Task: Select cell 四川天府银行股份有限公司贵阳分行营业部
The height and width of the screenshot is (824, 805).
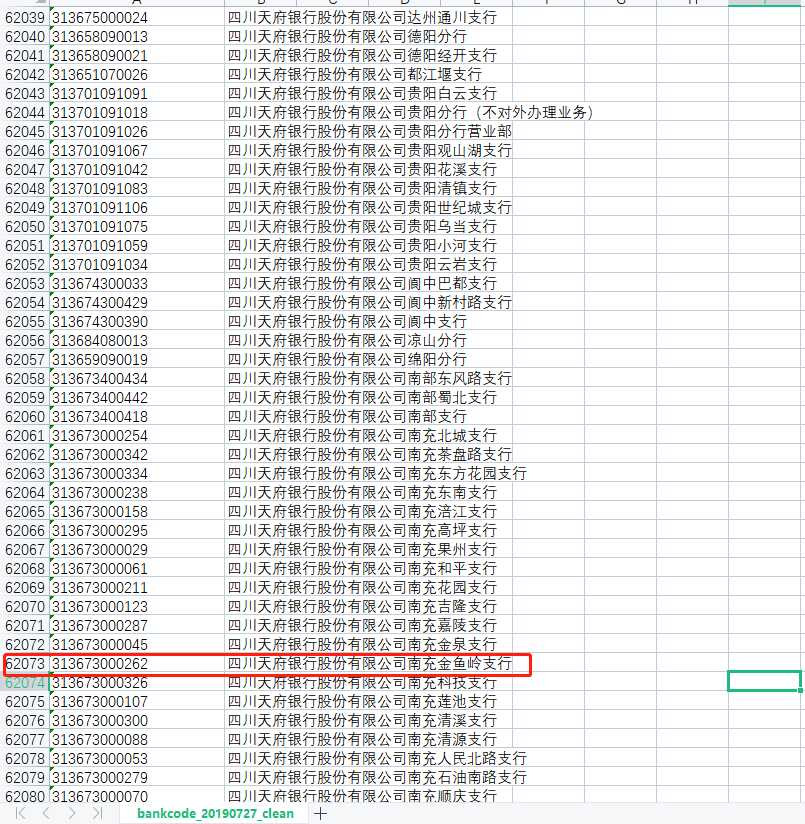Action: pyautogui.click(x=369, y=132)
